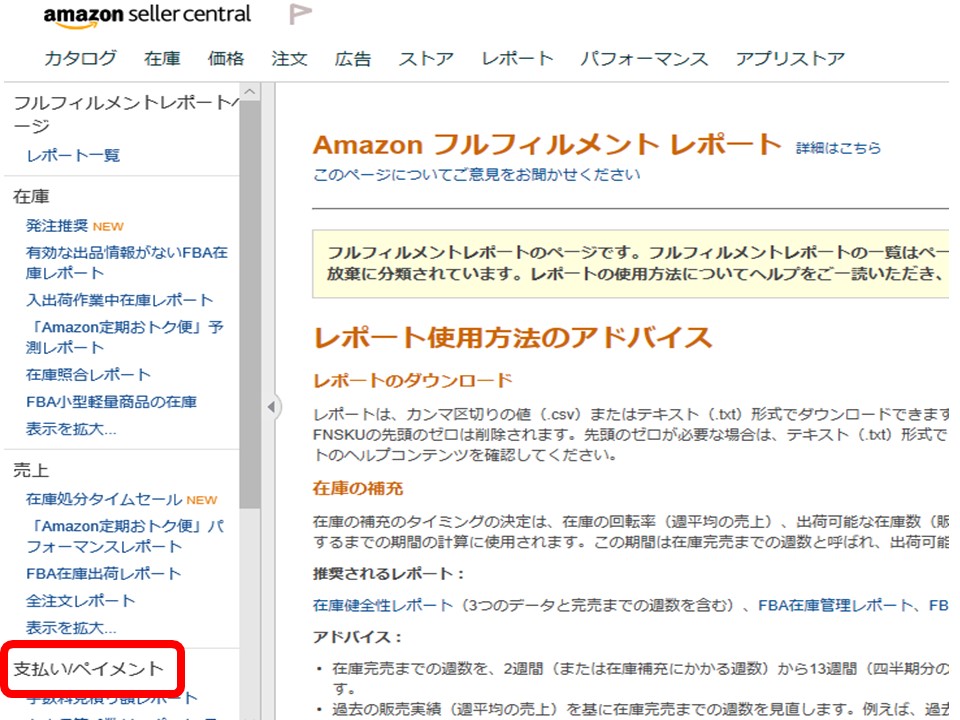
Task: Open the 発注推奨 NEW report link
Action: pos(75,226)
